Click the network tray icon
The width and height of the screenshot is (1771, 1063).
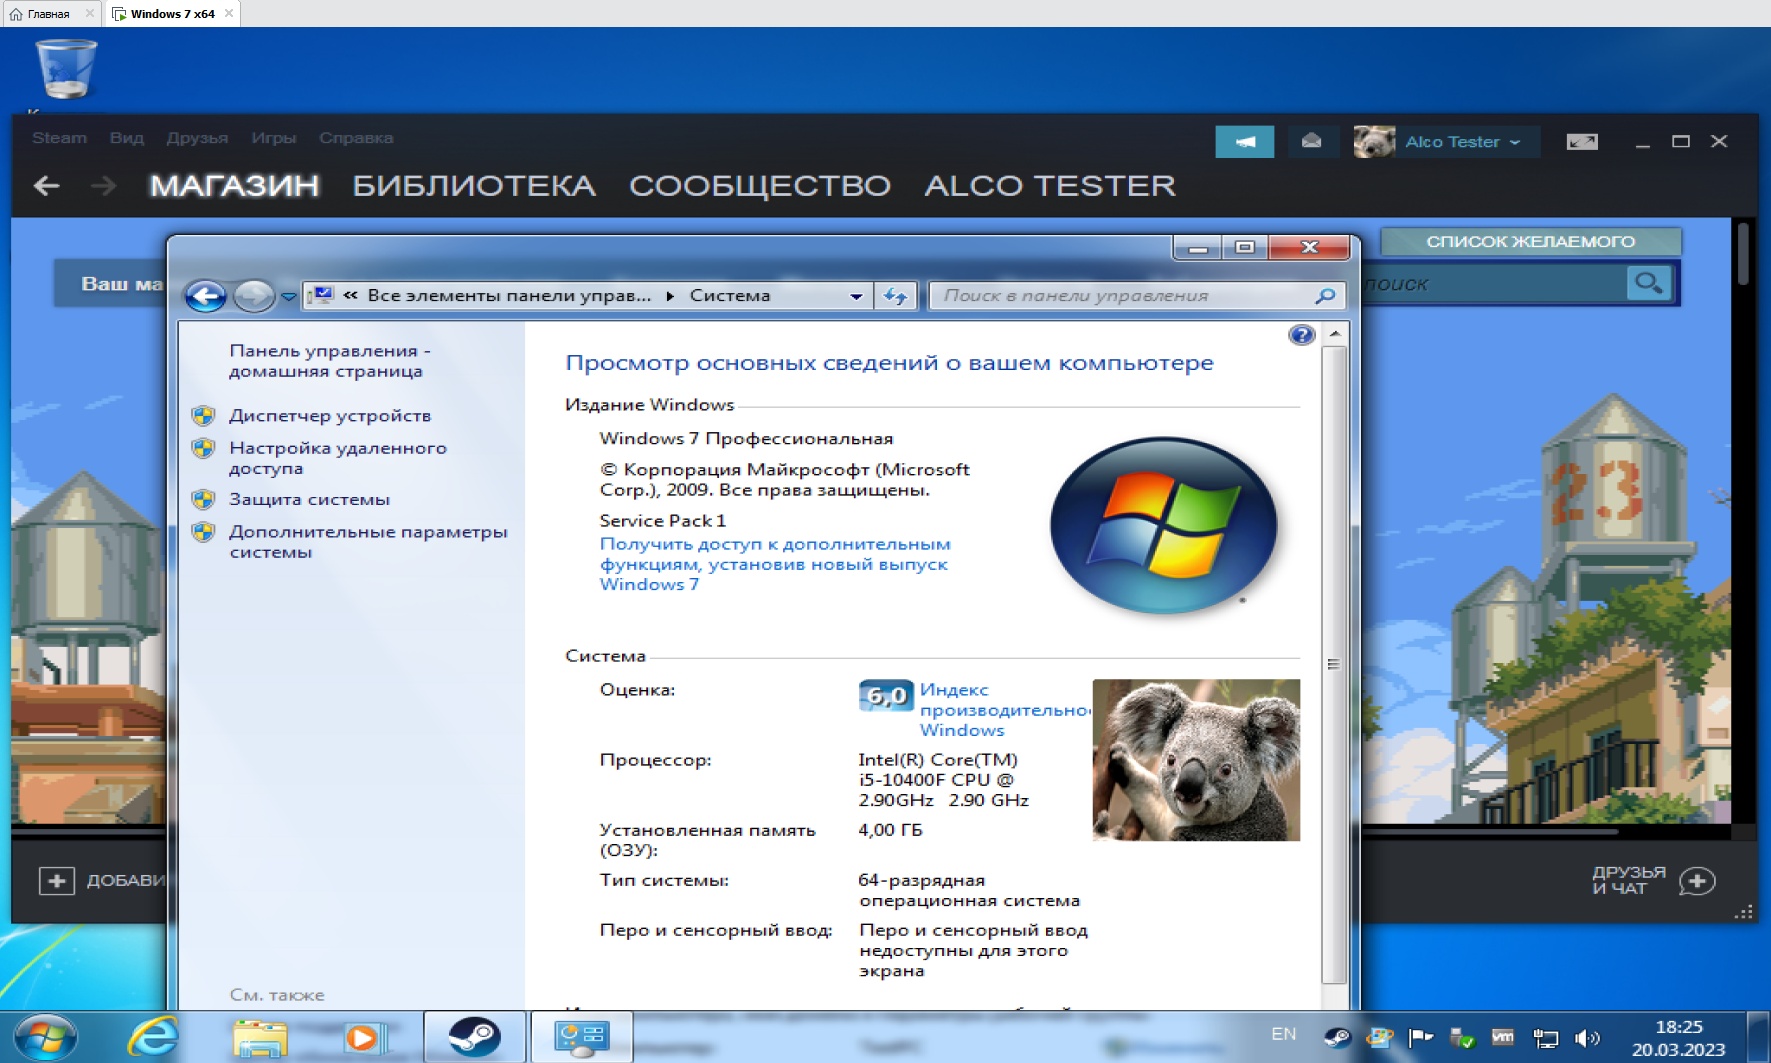coord(1545,1038)
